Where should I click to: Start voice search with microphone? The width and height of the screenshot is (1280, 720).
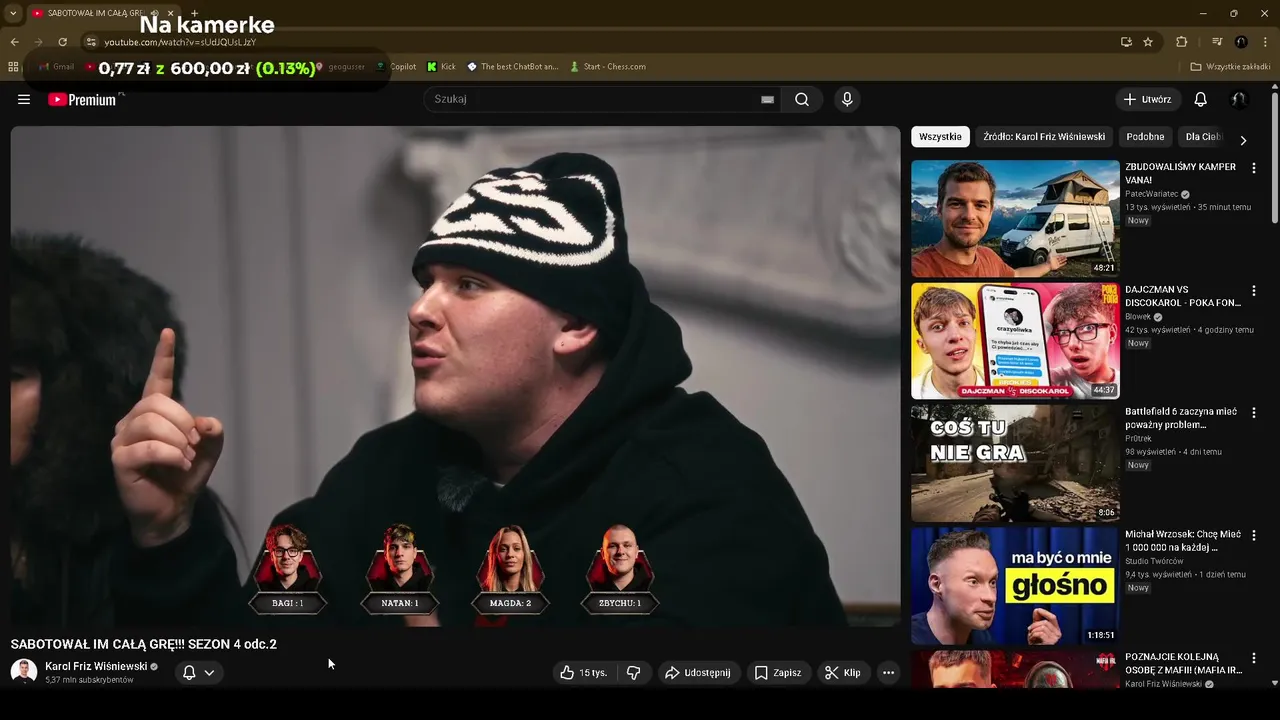coord(847,99)
